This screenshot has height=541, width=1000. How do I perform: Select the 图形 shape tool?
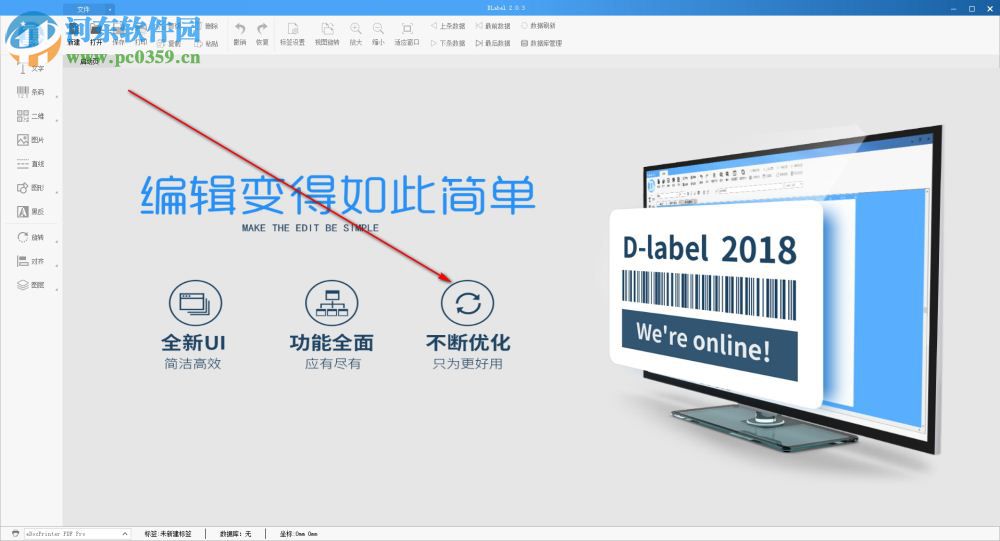31,188
